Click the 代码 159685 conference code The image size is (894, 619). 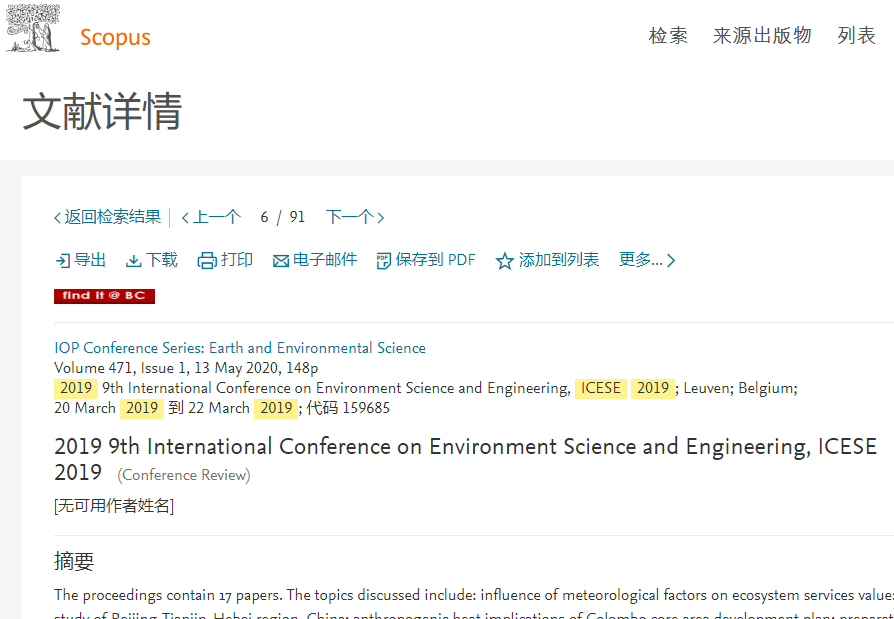[x=348, y=408]
